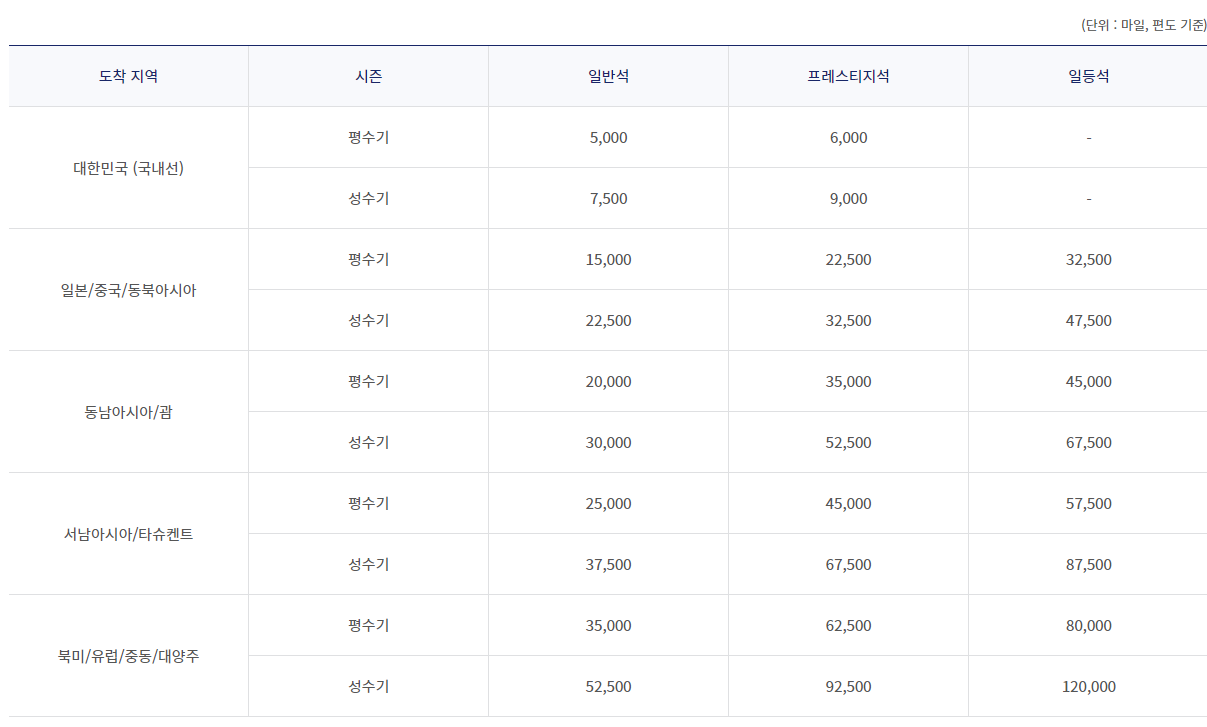Click 35,000 in 일반석 column, 북미/유럽 평수기

pos(608,626)
